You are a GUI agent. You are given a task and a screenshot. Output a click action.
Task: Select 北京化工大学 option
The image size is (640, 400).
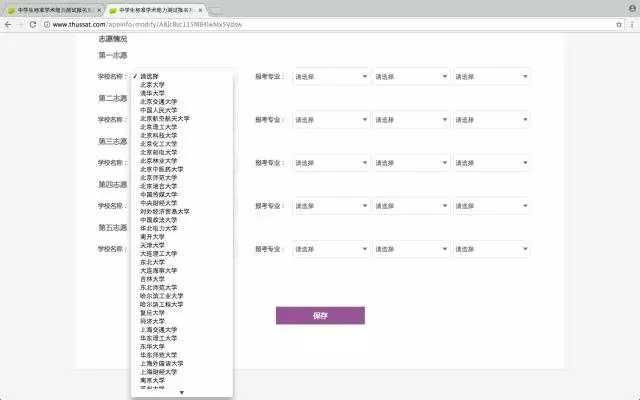pos(182,144)
